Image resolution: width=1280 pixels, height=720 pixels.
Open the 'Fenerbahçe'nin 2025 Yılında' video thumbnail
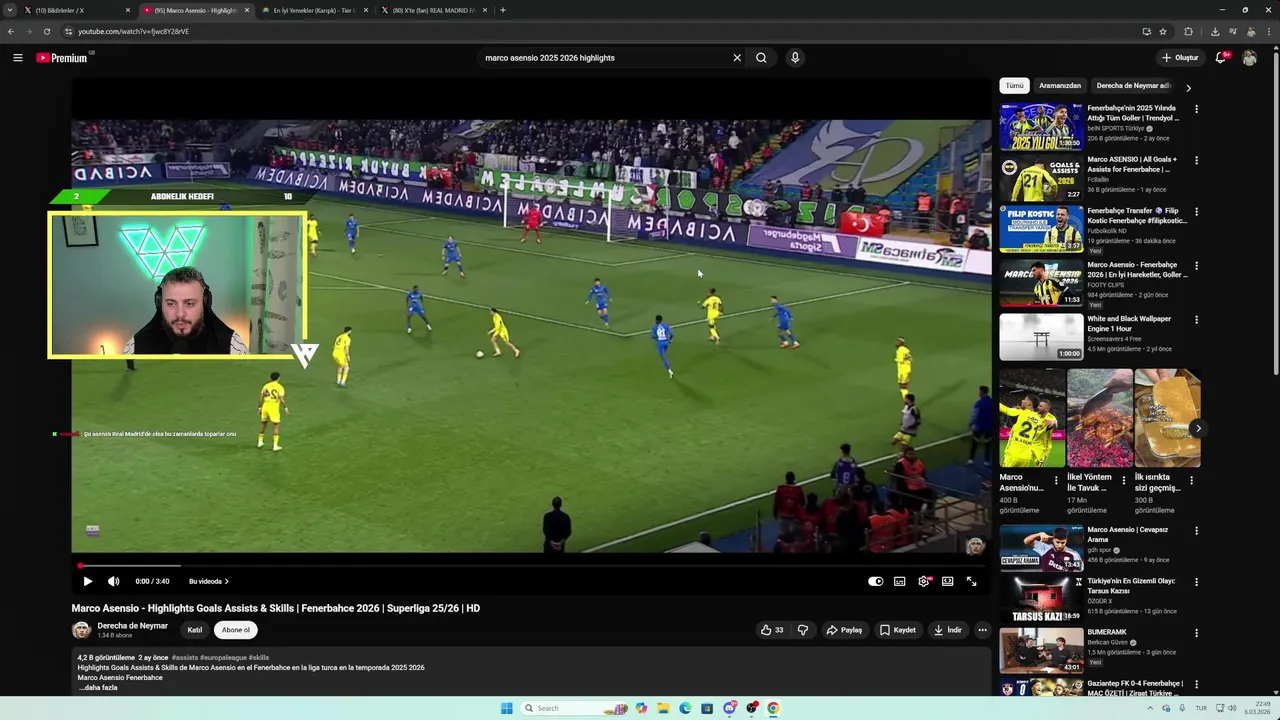1041,126
